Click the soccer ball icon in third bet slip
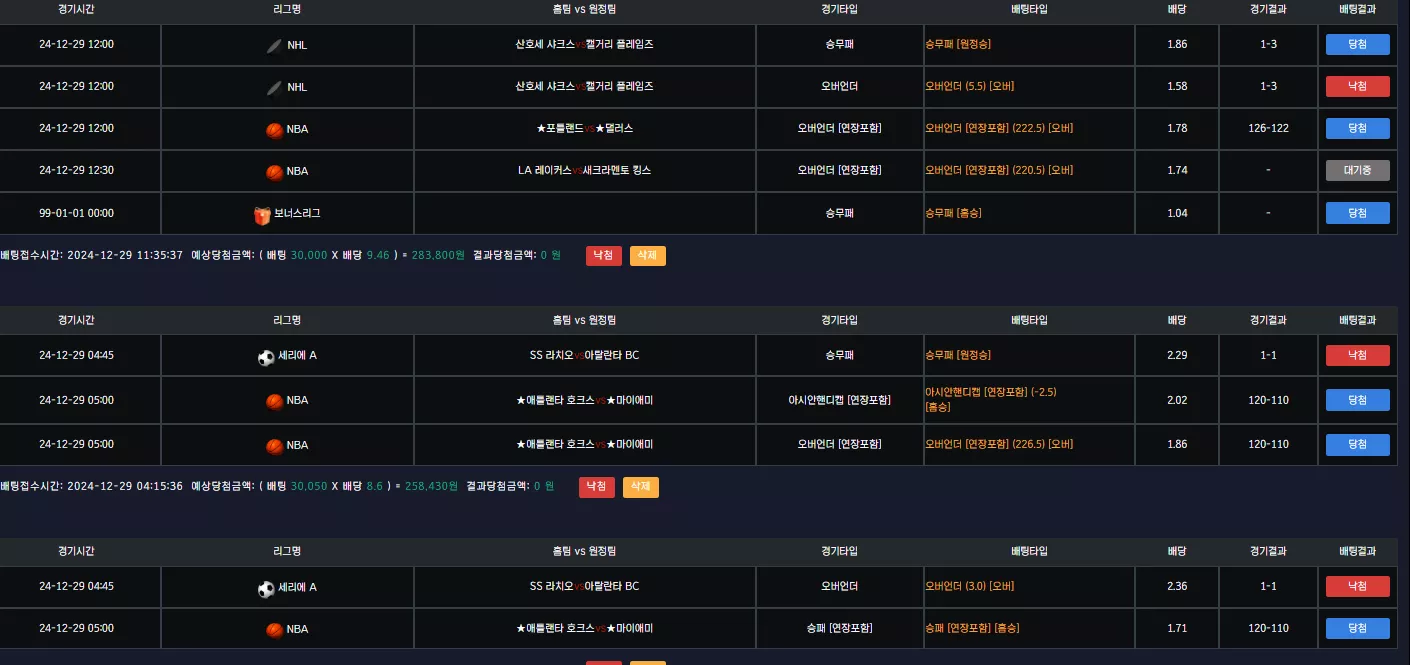Viewport: 1410px width, 665px height. pyautogui.click(x=266, y=589)
